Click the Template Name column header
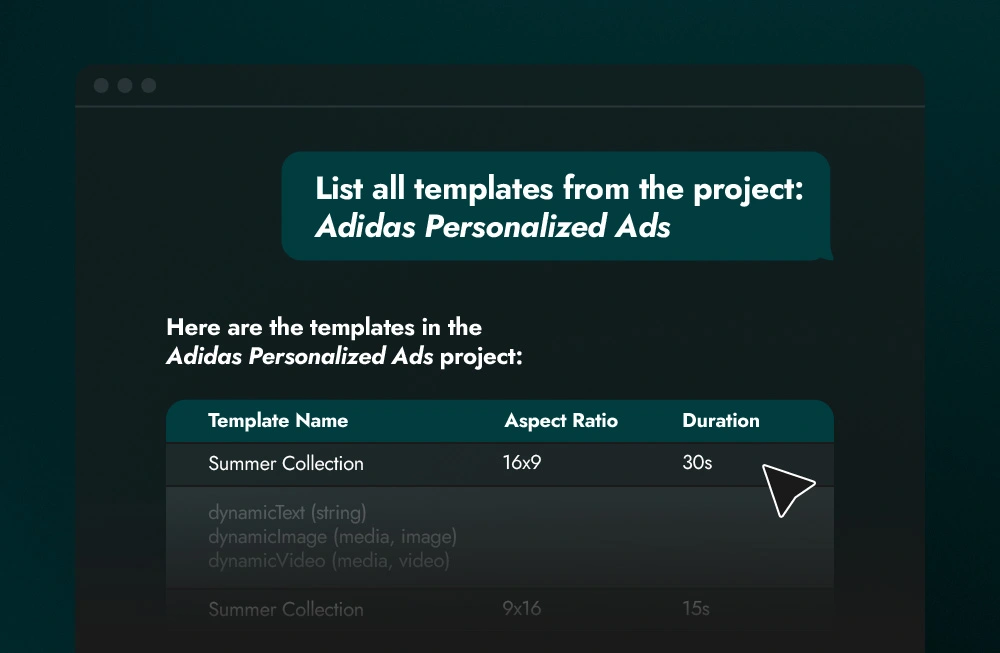 278,420
